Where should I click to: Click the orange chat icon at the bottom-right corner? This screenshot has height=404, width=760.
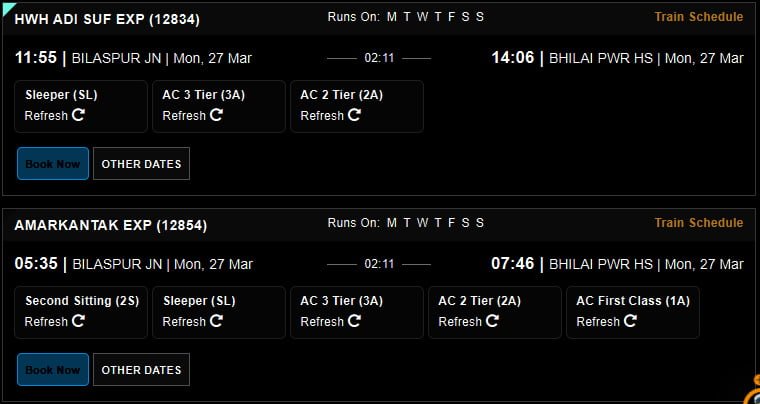tap(753, 390)
